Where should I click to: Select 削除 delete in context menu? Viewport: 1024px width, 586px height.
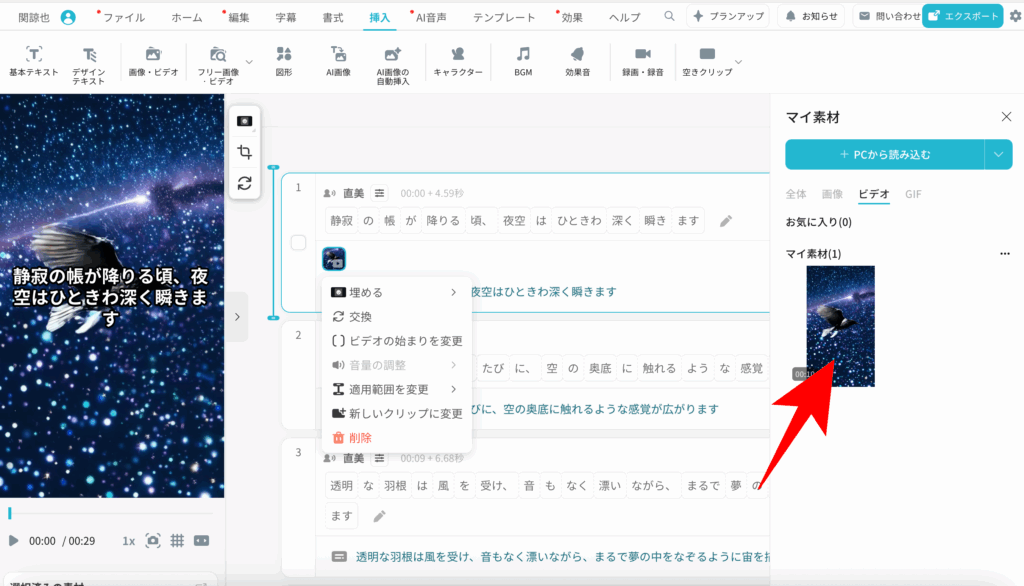[x=396, y=438]
